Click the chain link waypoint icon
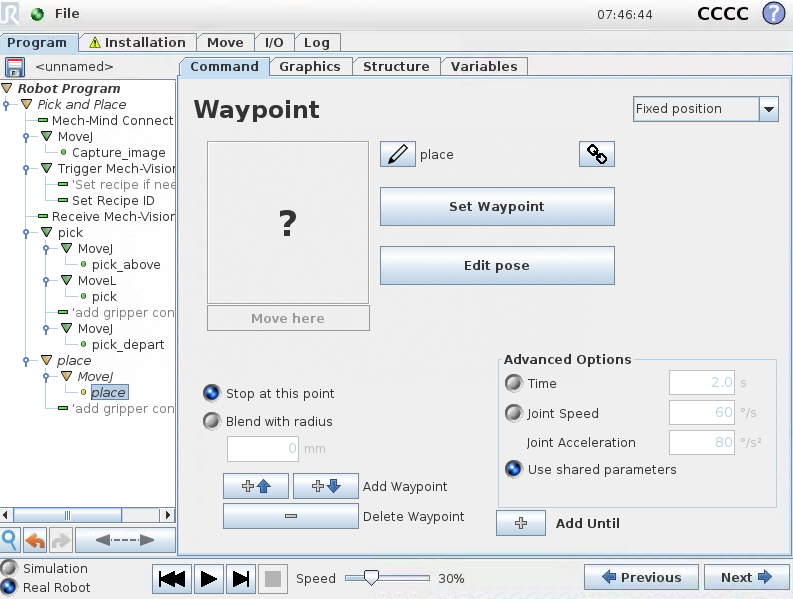 (x=596, y=154)
